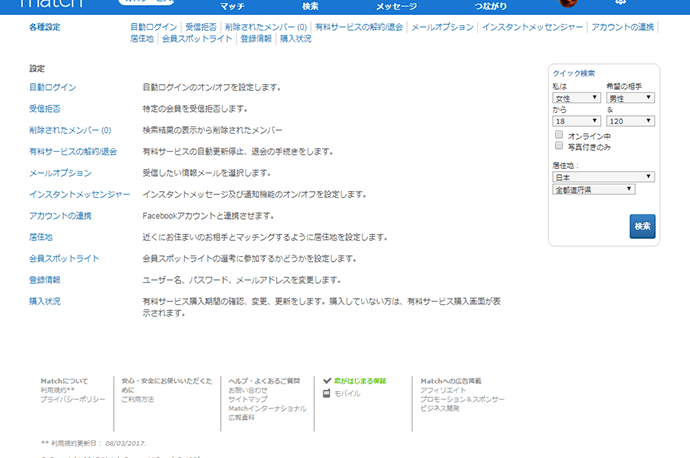This screenshot has height=458, width=690.
Task: Open 会員スポットライト in the settings list
Action: pos(64,258)
